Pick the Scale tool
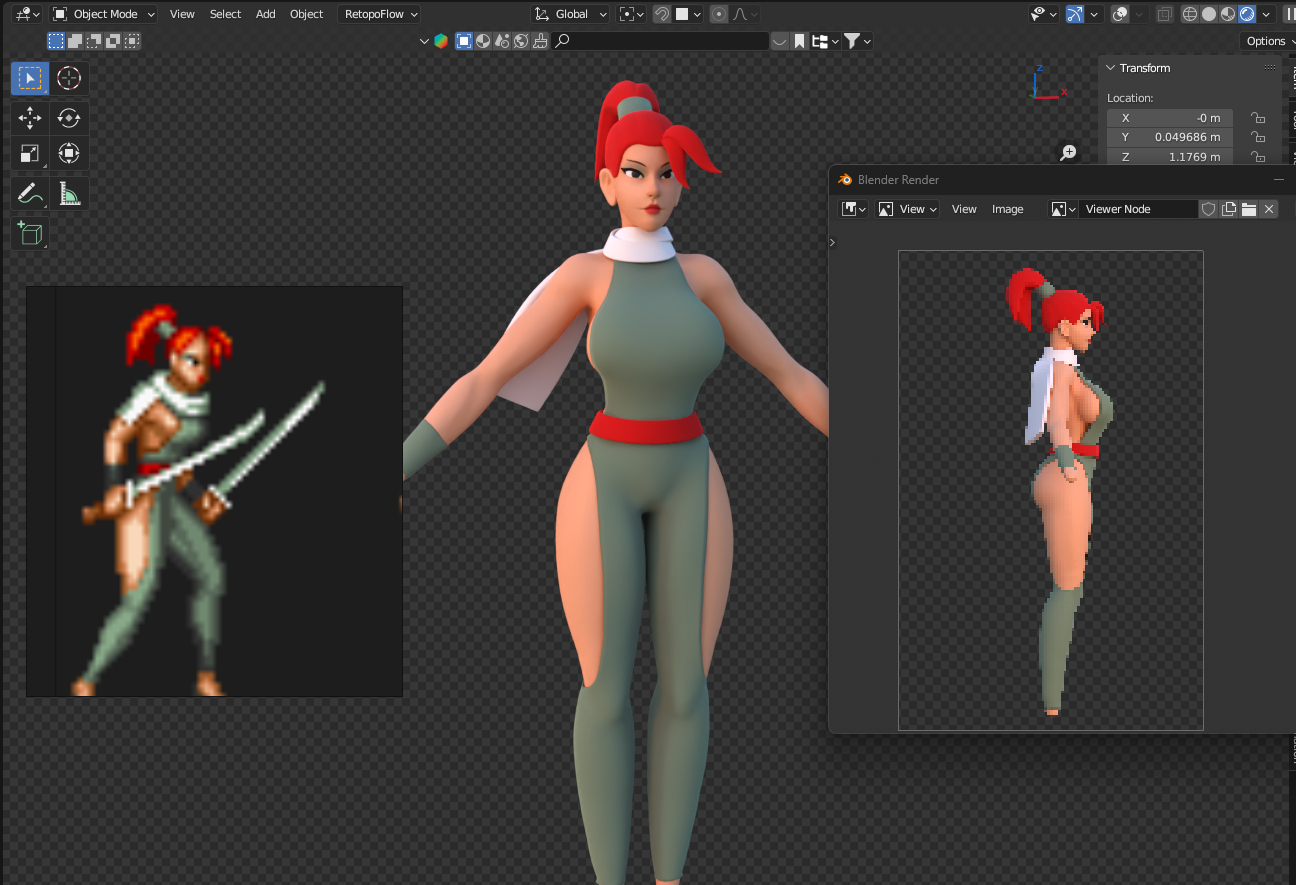The width and height of the screenshot is (1296, 885). pos(30,154)
